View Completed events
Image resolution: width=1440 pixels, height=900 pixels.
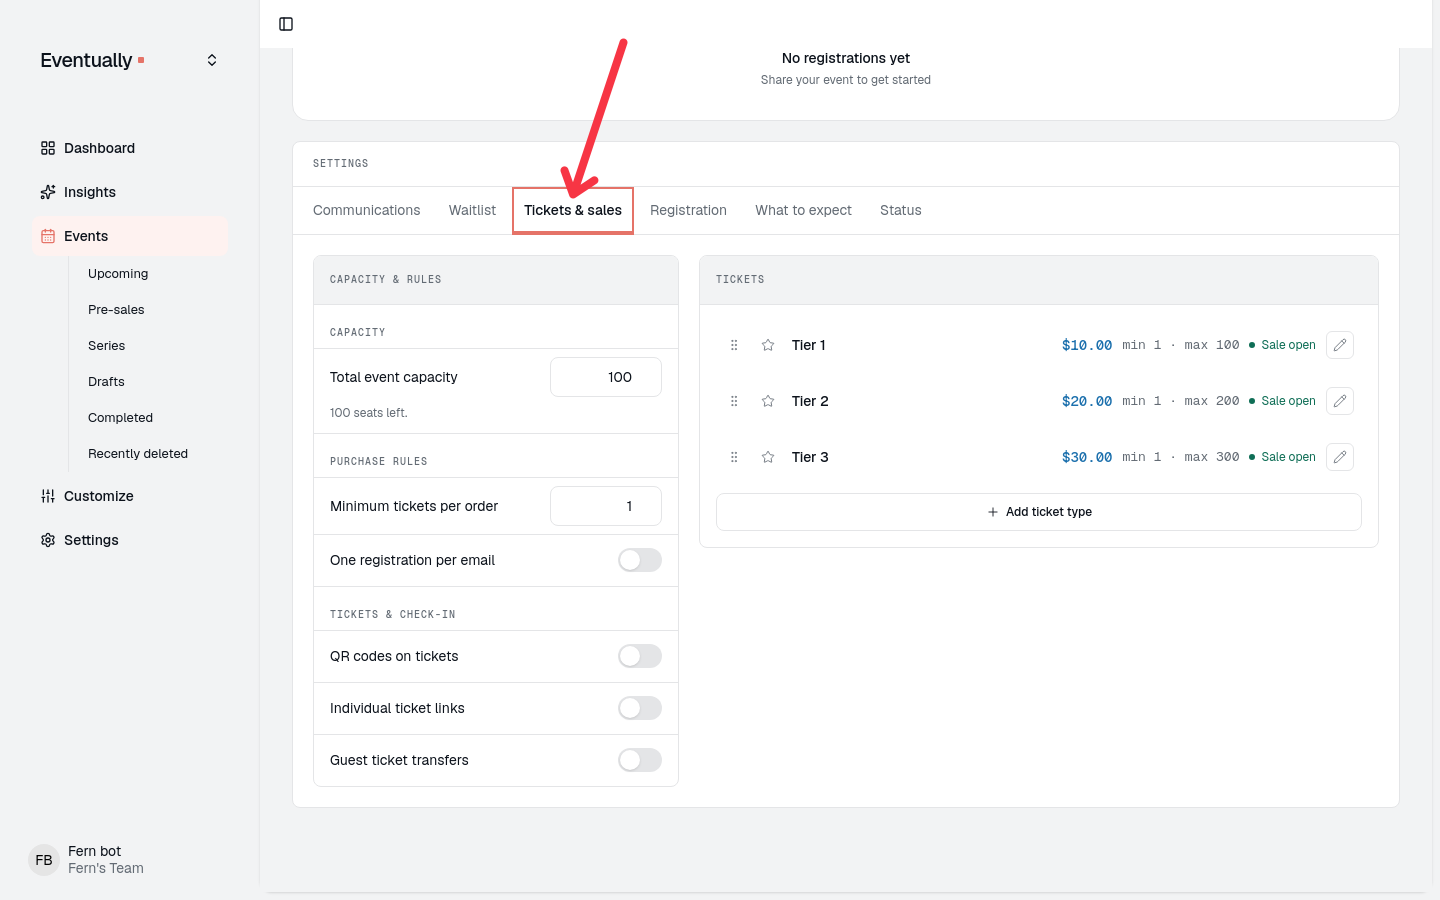tap(120, 418)
